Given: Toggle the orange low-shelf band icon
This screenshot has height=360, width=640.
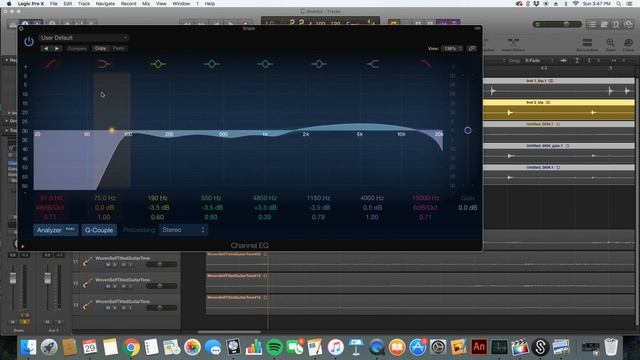Looking at the screenshot, I should click(104, 64).
